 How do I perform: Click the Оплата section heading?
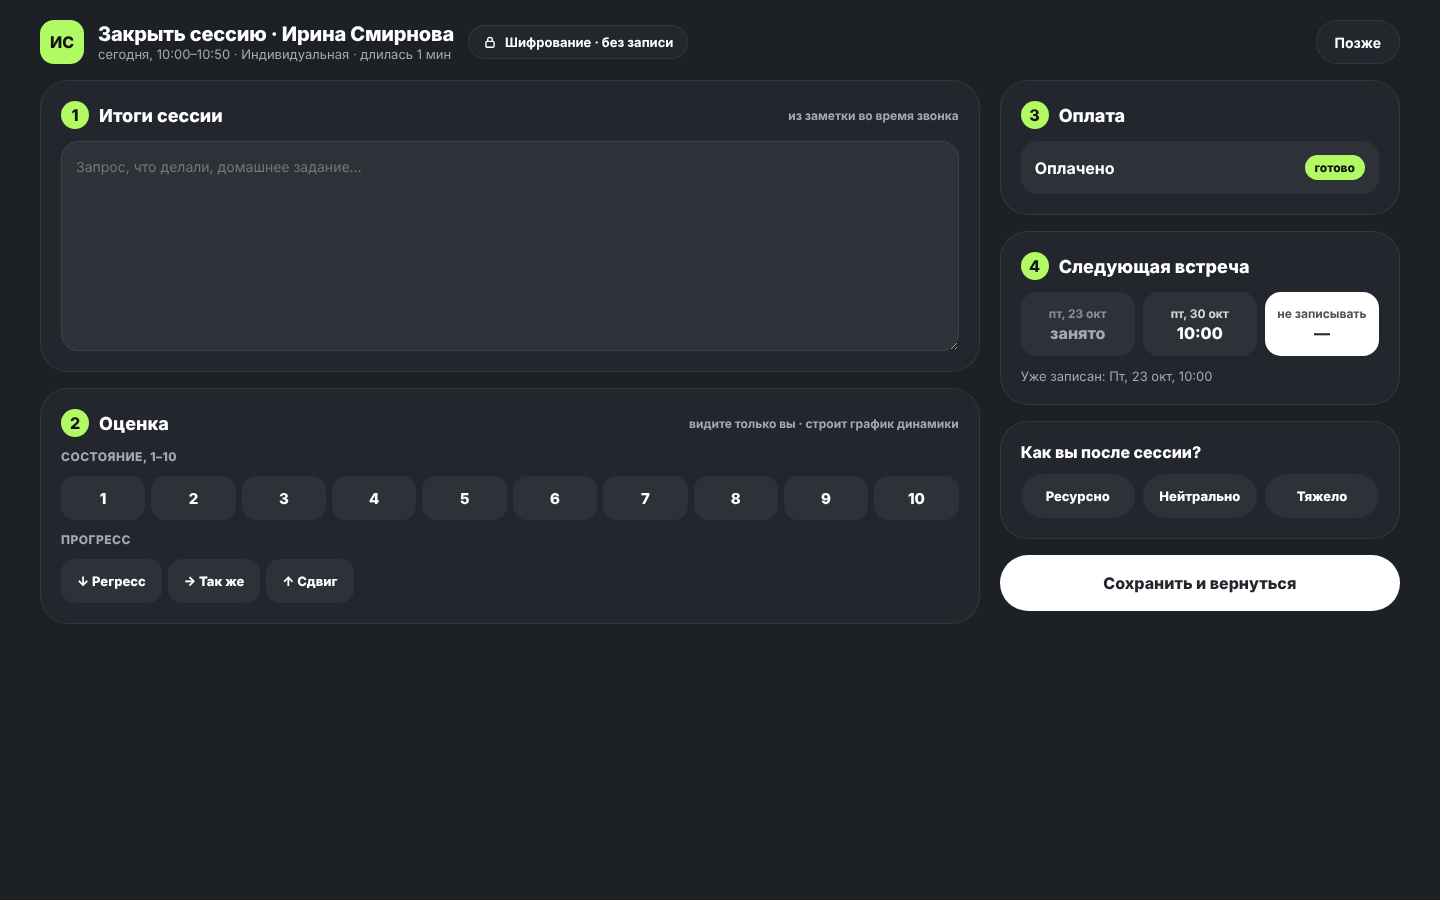(1092, 116)
